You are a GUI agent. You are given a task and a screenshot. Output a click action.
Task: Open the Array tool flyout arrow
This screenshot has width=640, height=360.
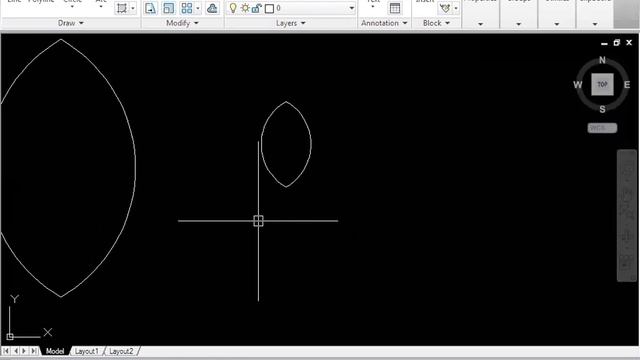pos(198,8)
